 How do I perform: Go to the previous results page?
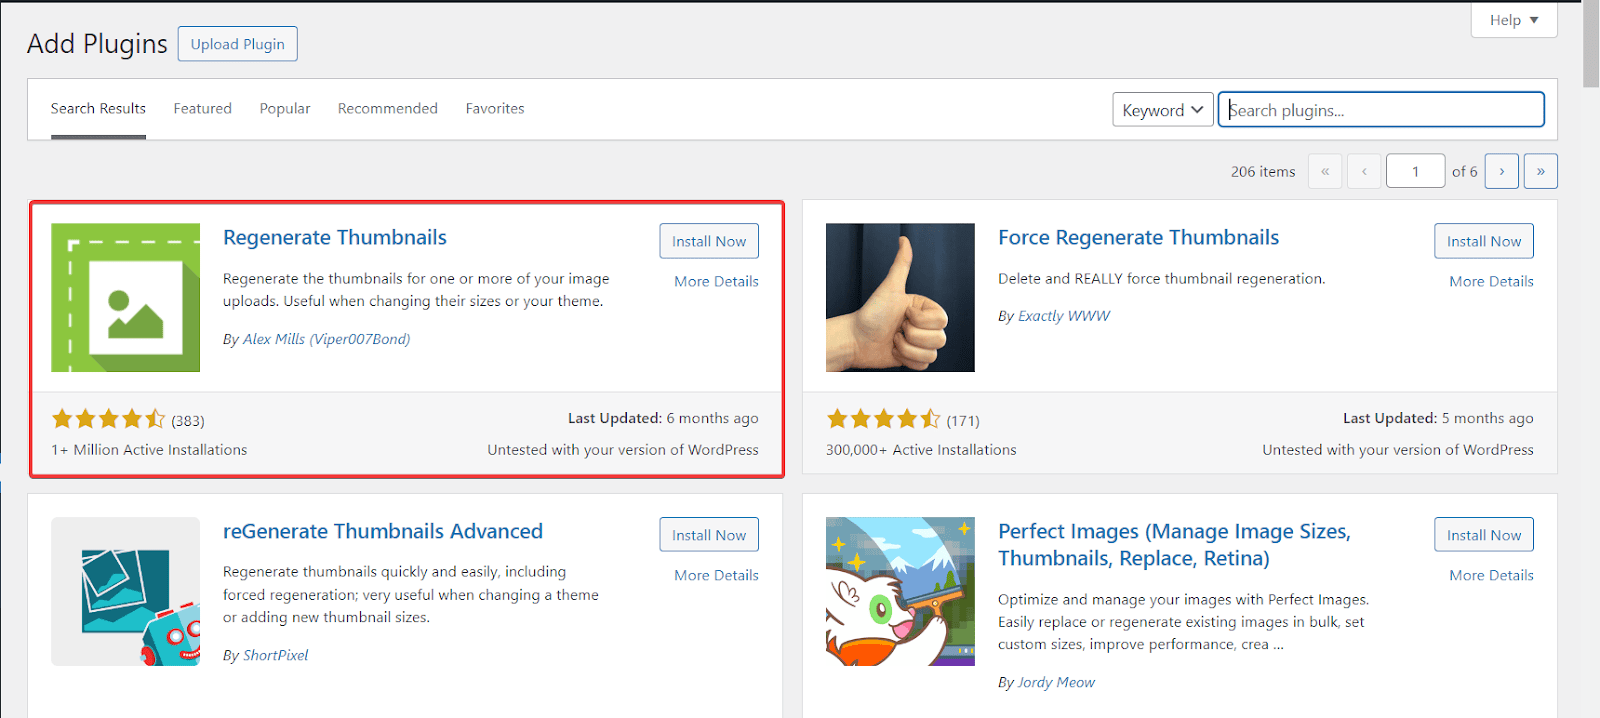[x=1364, y=171]
